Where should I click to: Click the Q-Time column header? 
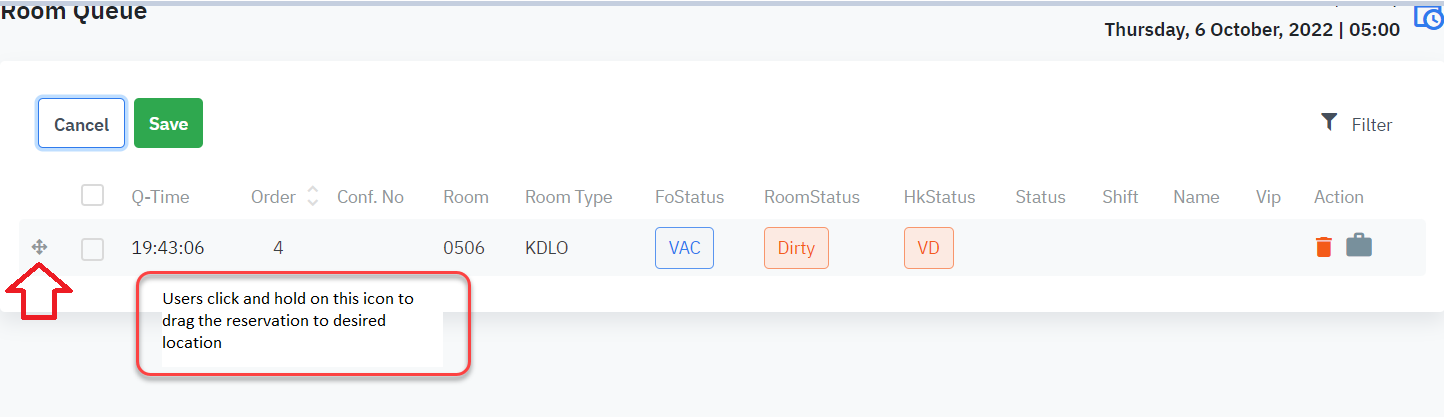[160, 197]
